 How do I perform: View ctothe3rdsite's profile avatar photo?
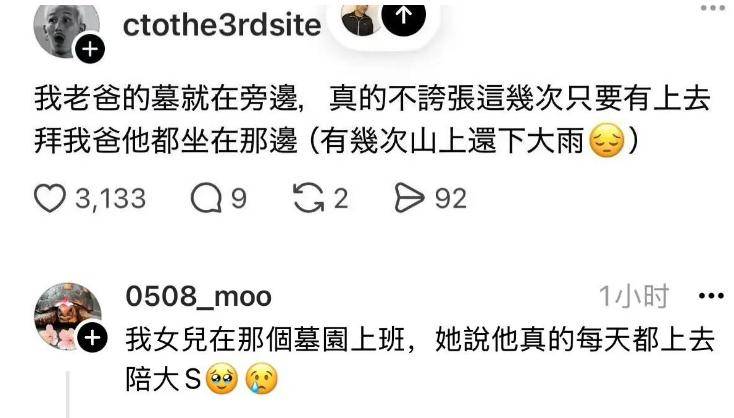pyautogui.click(x=66, y=30)
